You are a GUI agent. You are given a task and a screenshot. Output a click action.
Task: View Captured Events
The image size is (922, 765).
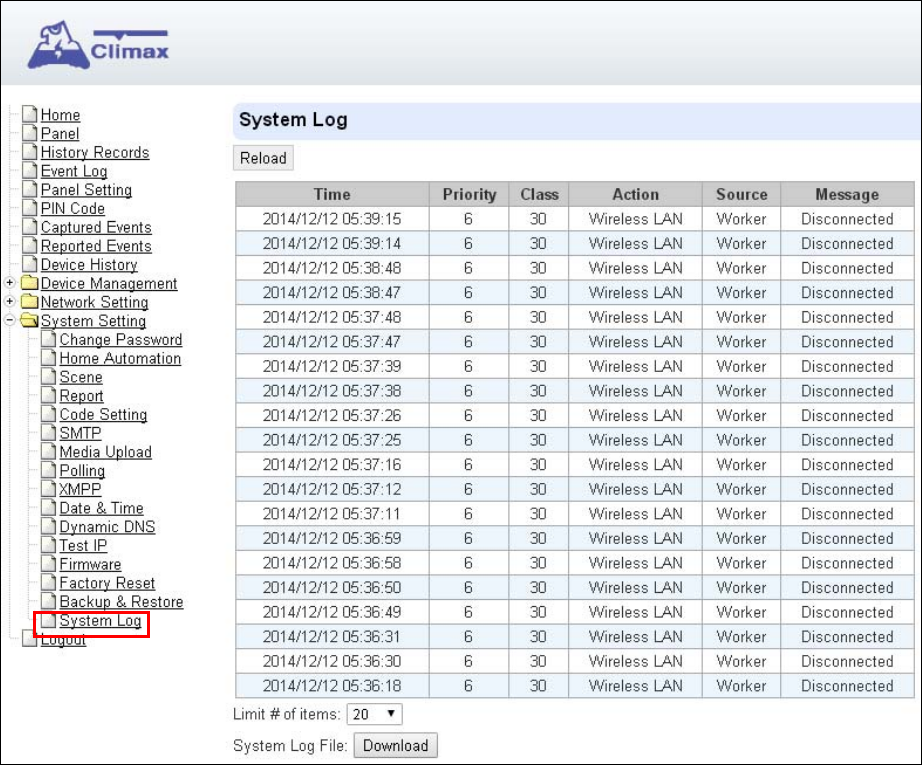coord(96,228)
